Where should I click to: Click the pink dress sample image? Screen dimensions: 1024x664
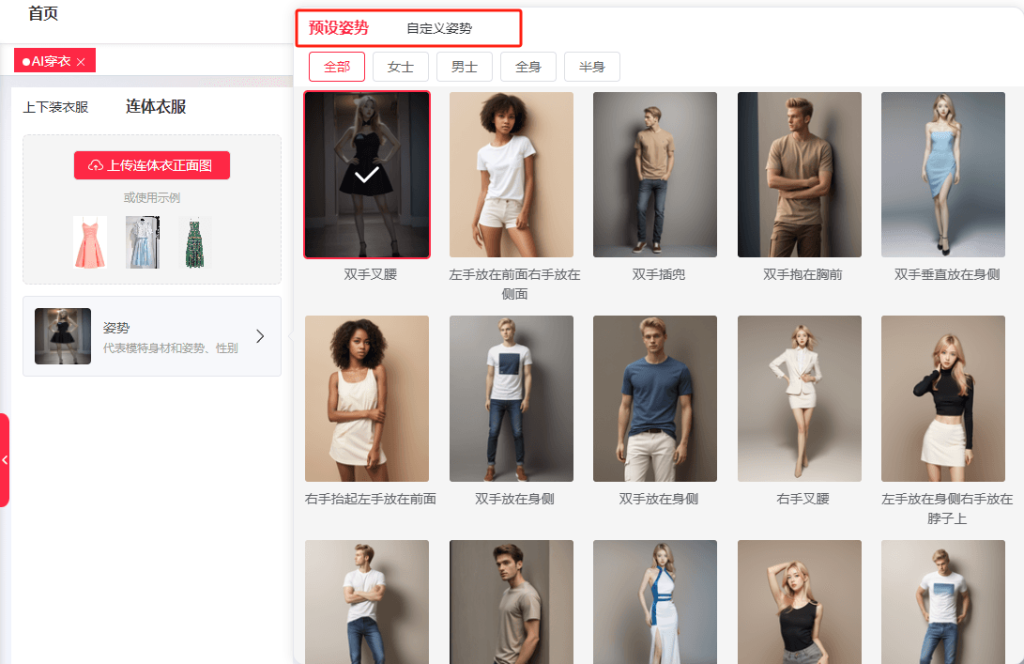click(x=89, y=242)
